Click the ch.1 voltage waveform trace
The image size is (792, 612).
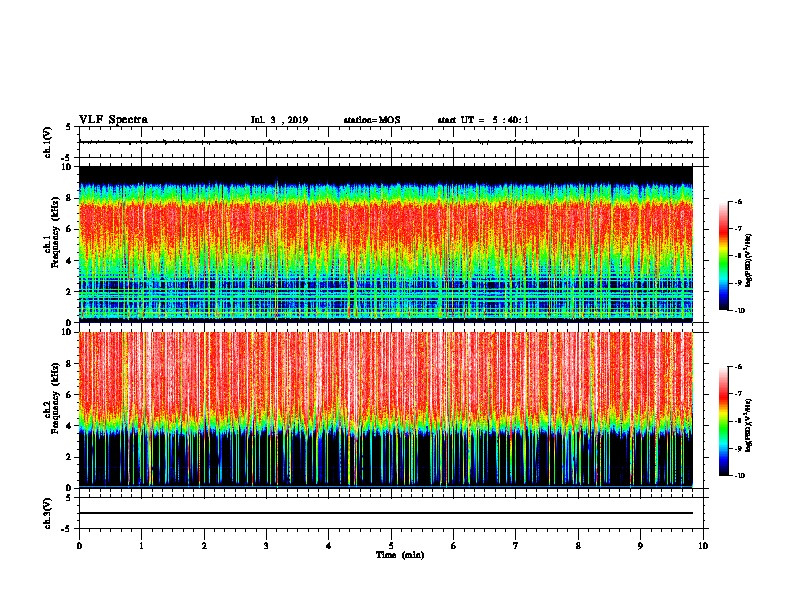pyautogui.click(x=386, y=142)
